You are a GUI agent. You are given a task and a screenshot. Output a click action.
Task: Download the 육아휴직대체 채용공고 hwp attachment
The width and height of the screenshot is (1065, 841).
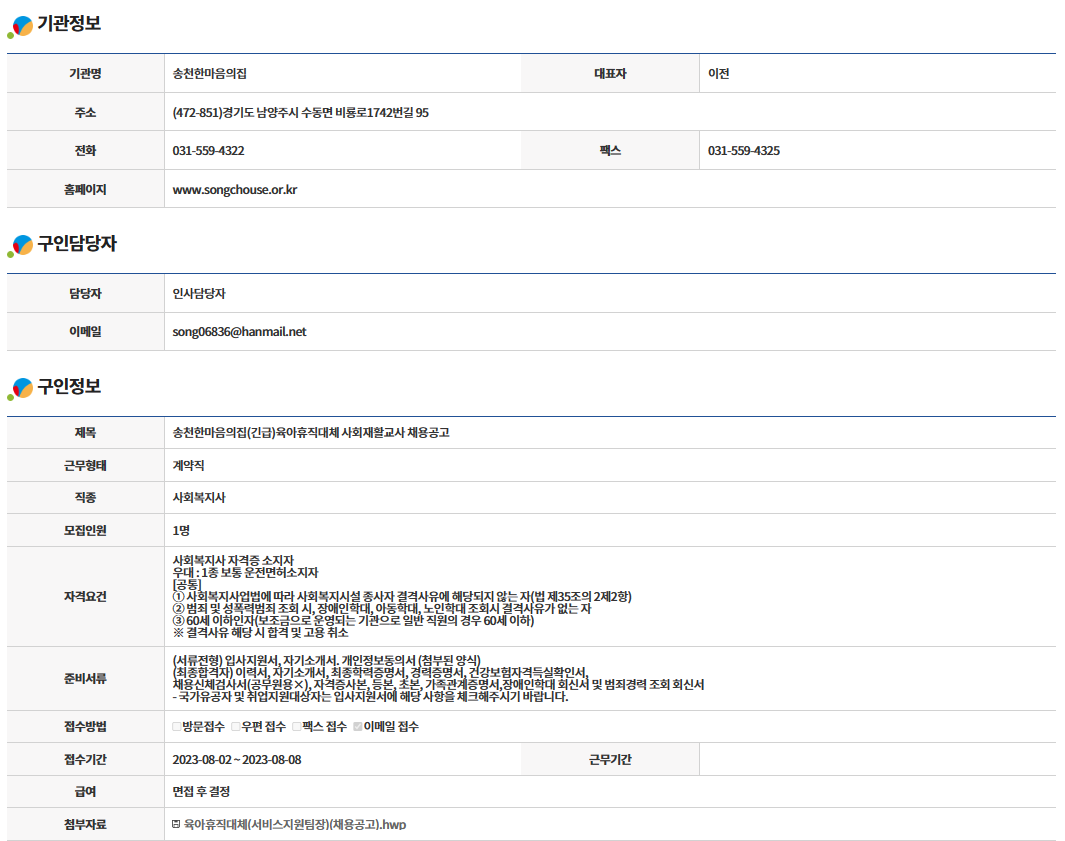(x=295, y=825)
